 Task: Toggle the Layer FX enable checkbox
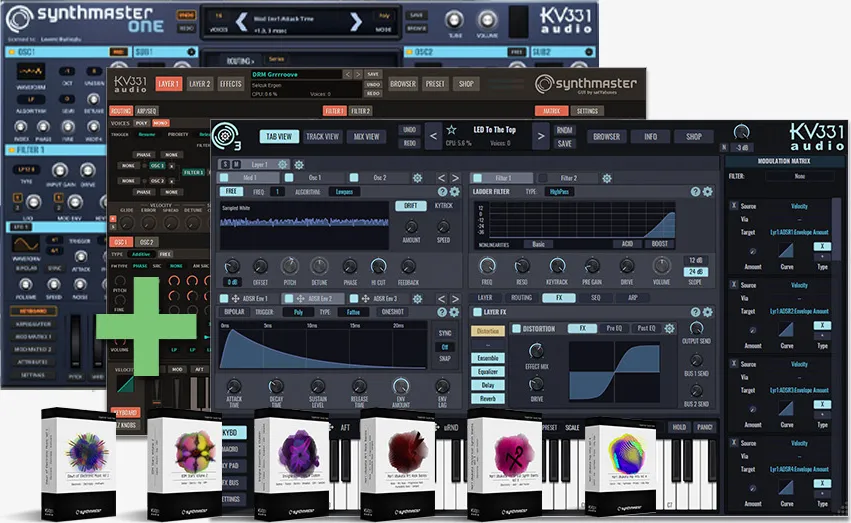(x=478, y=312)
